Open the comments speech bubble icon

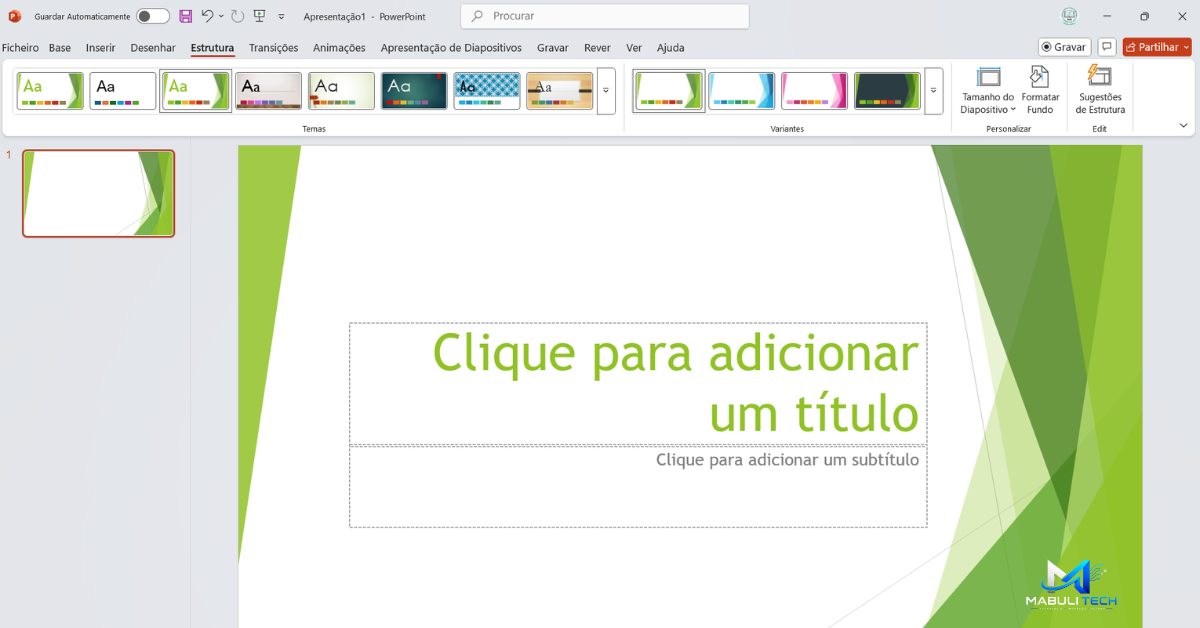tap(1107, 47)
